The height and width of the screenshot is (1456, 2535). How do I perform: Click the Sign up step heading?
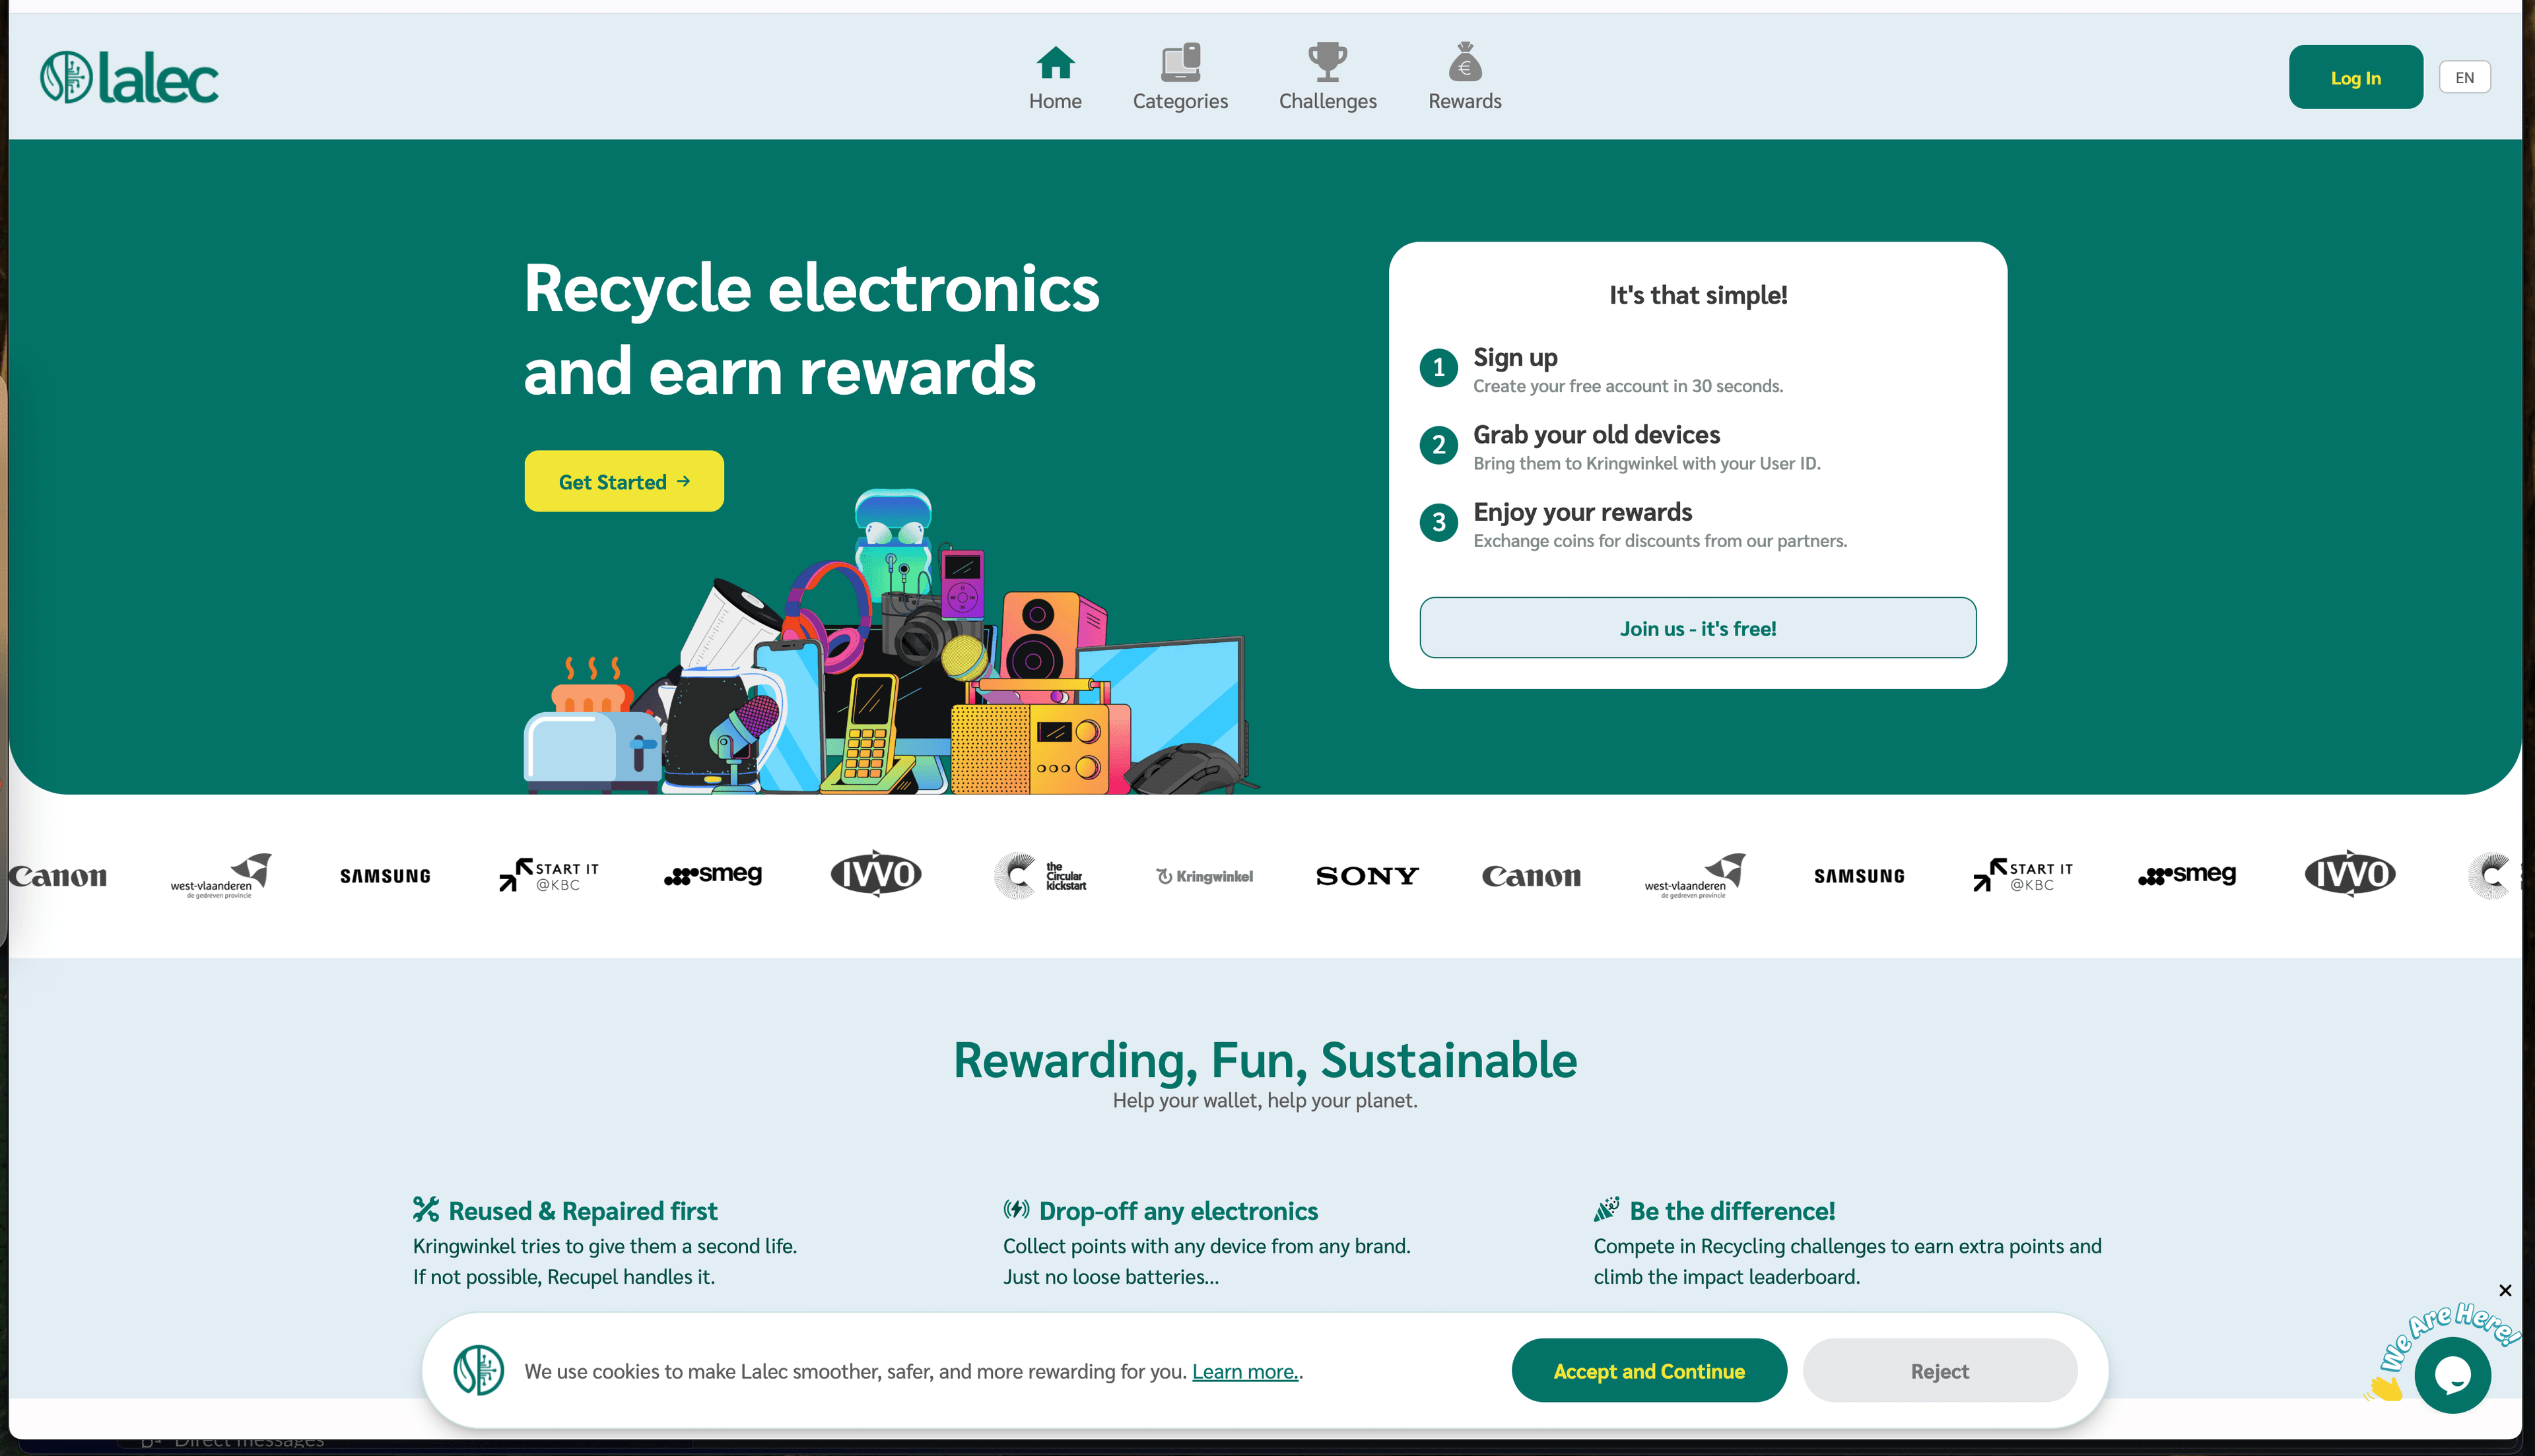pyautogui.click(x=1515, y=357)
